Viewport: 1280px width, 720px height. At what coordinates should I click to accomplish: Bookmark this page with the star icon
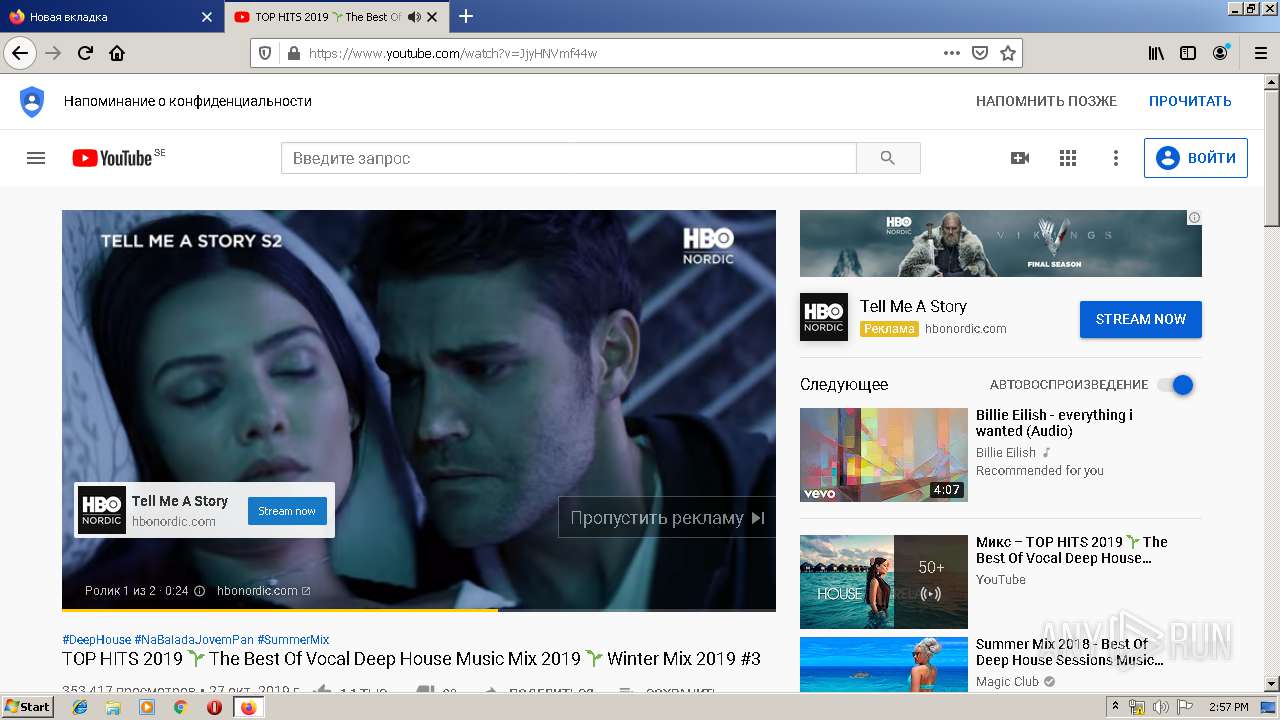[x=1008, y=53]
